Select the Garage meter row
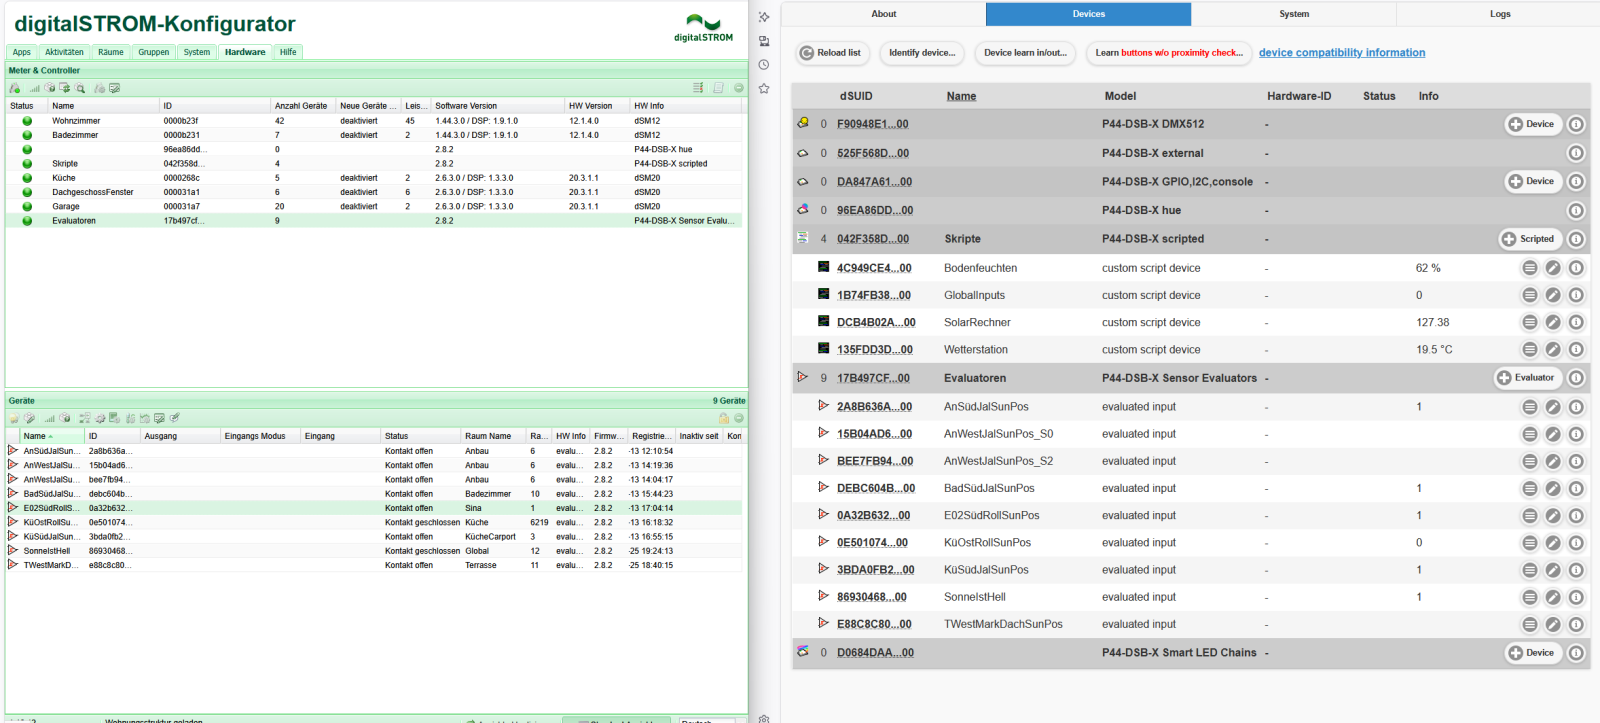The image size is (1600, 723). pos(375,207)
